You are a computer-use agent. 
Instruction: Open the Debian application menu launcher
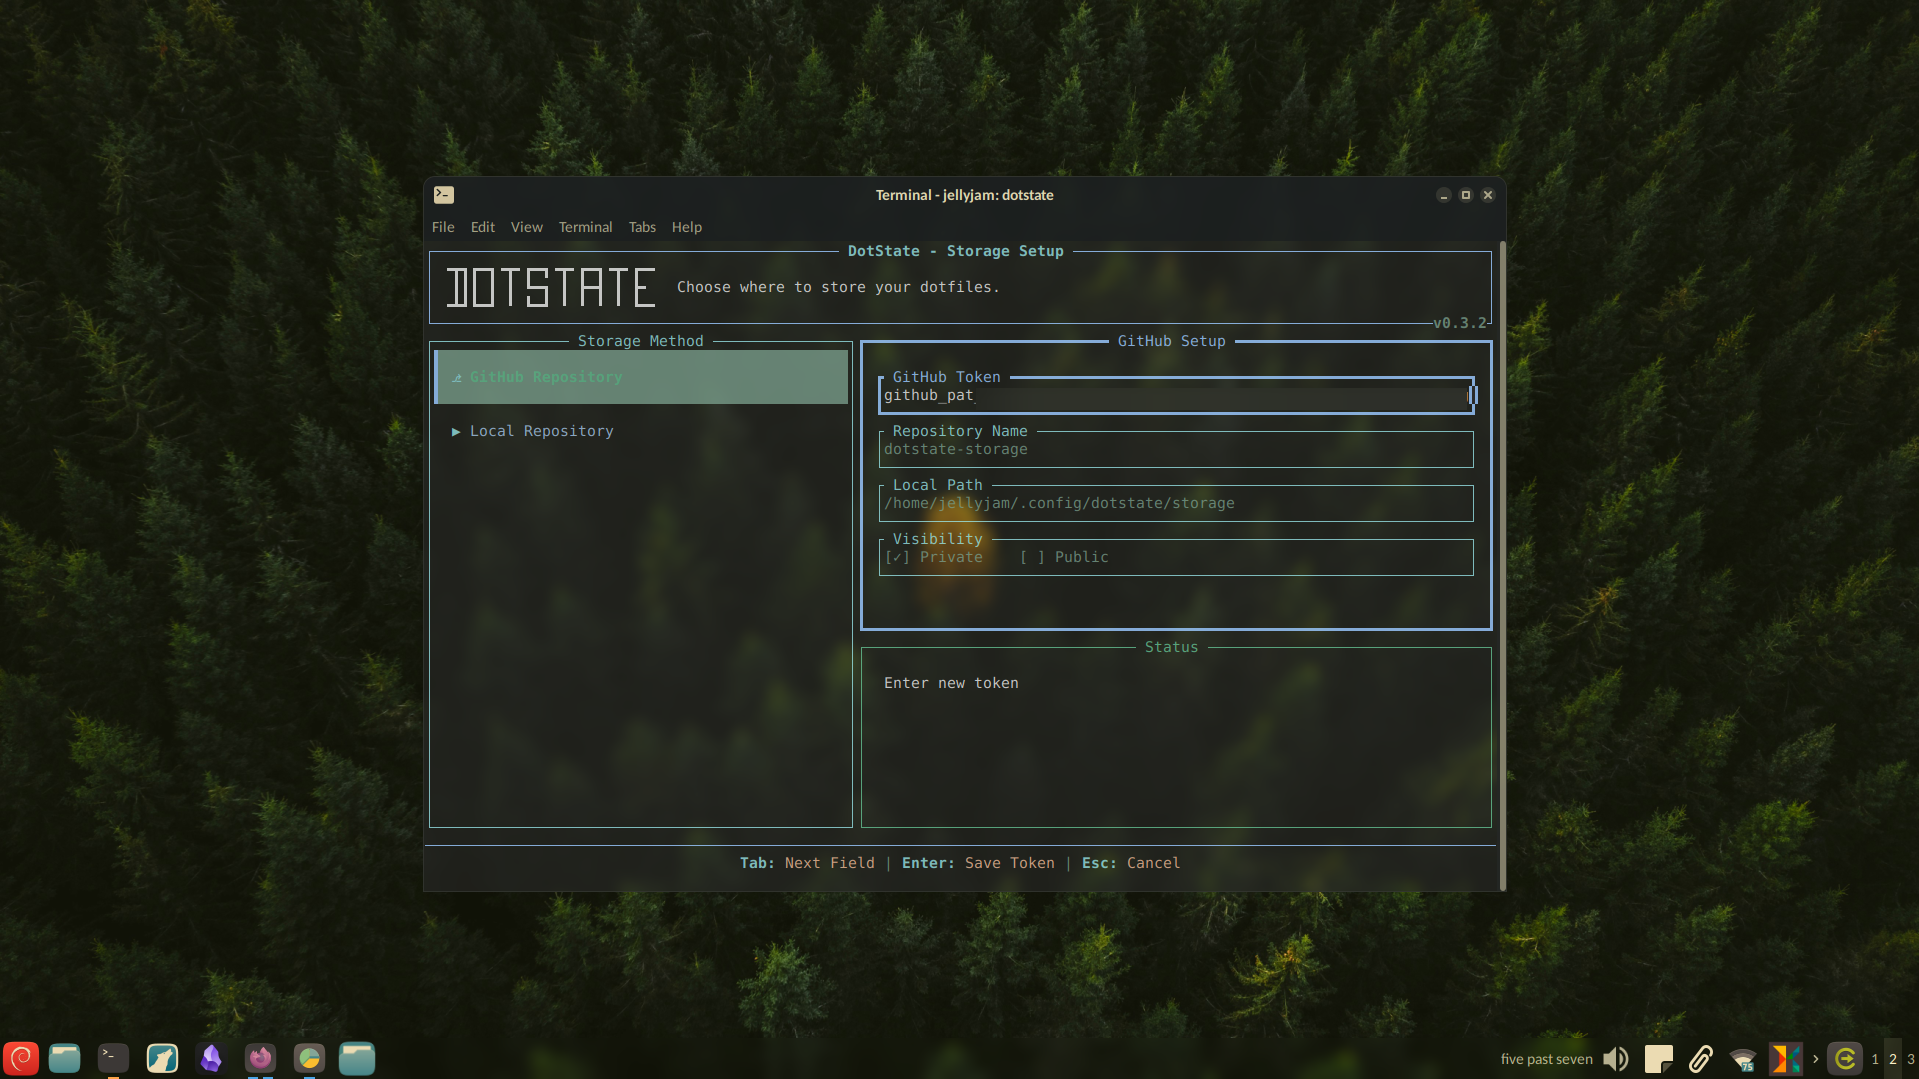21,1058
